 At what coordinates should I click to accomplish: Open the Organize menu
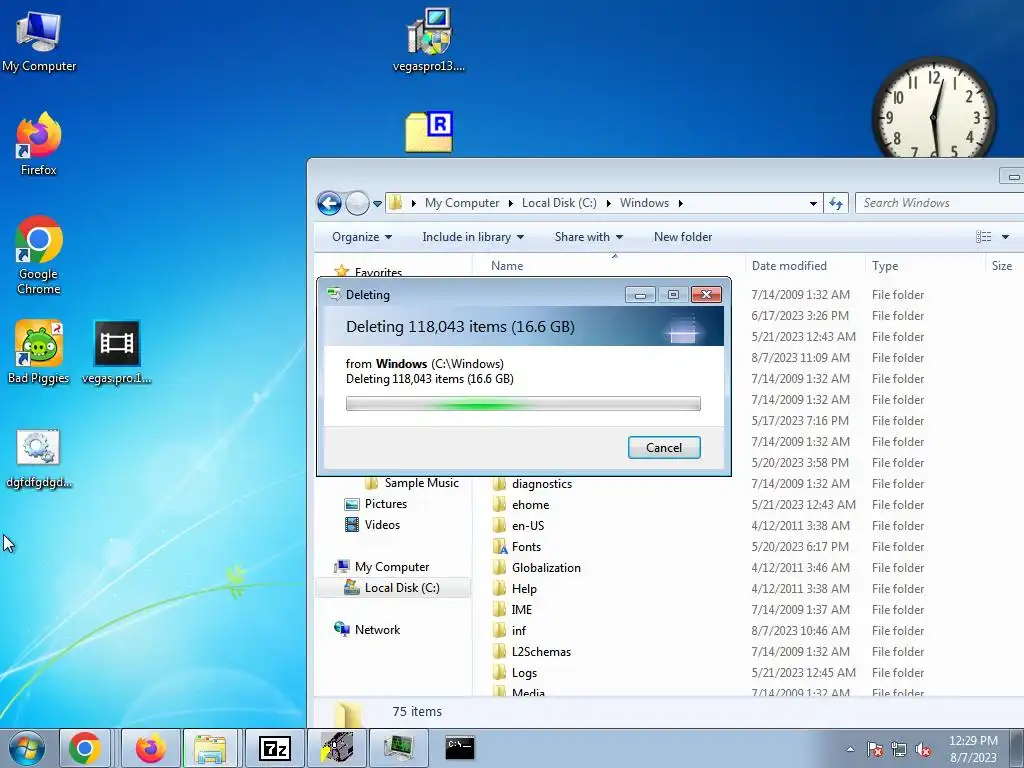(362, 237)
